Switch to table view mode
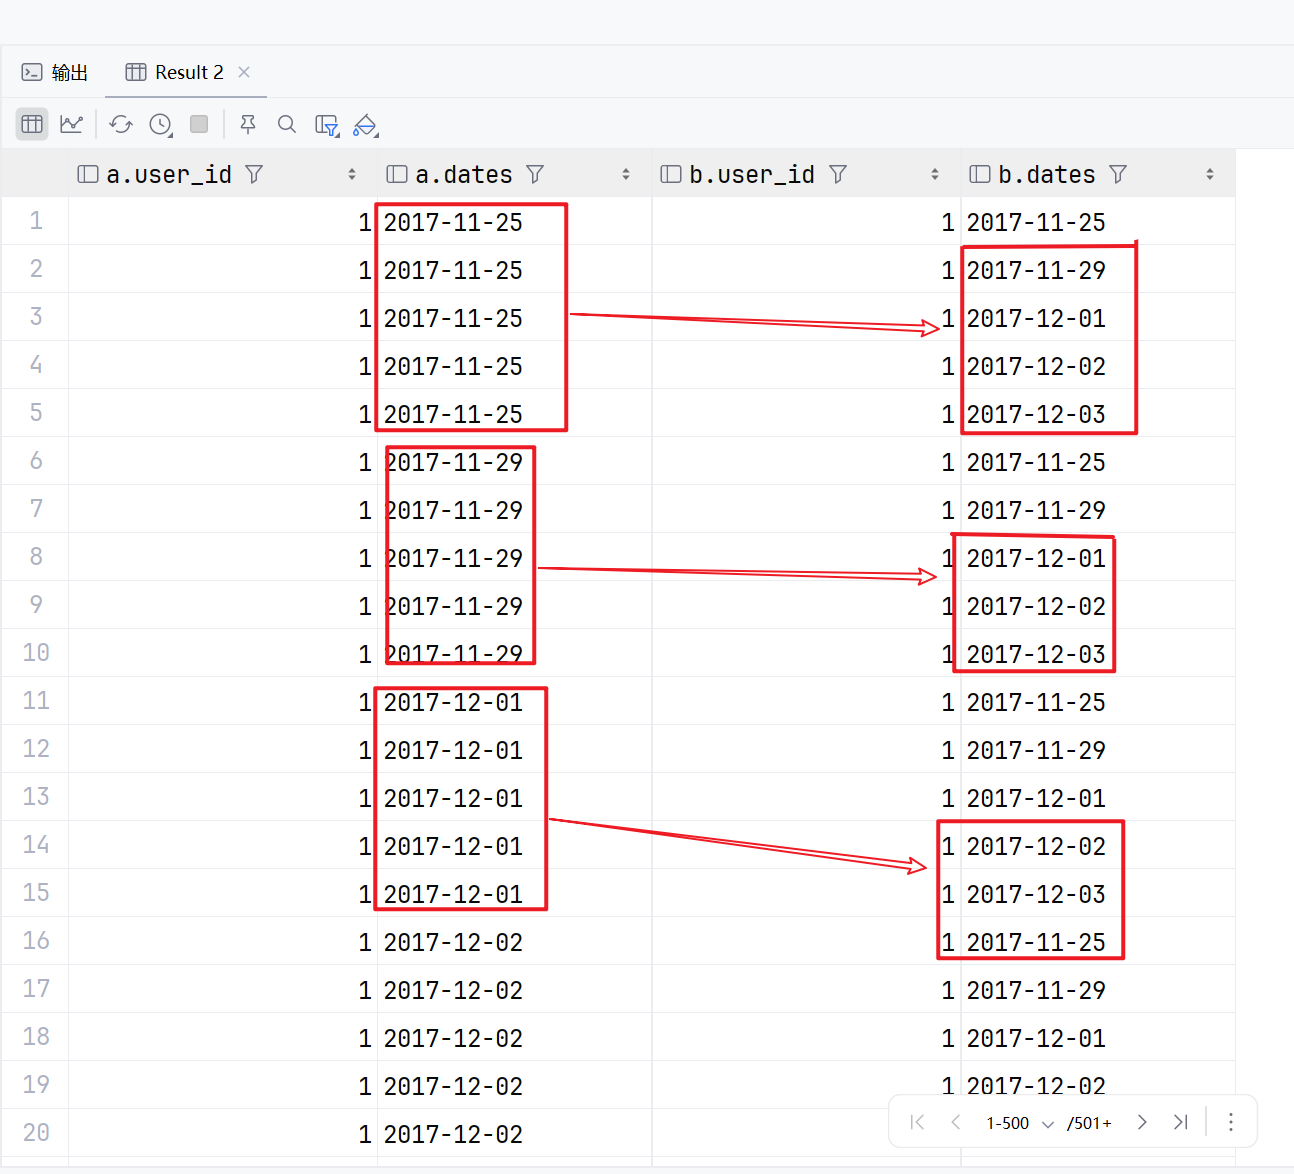1294x1174 pixels. click(32, 124)
